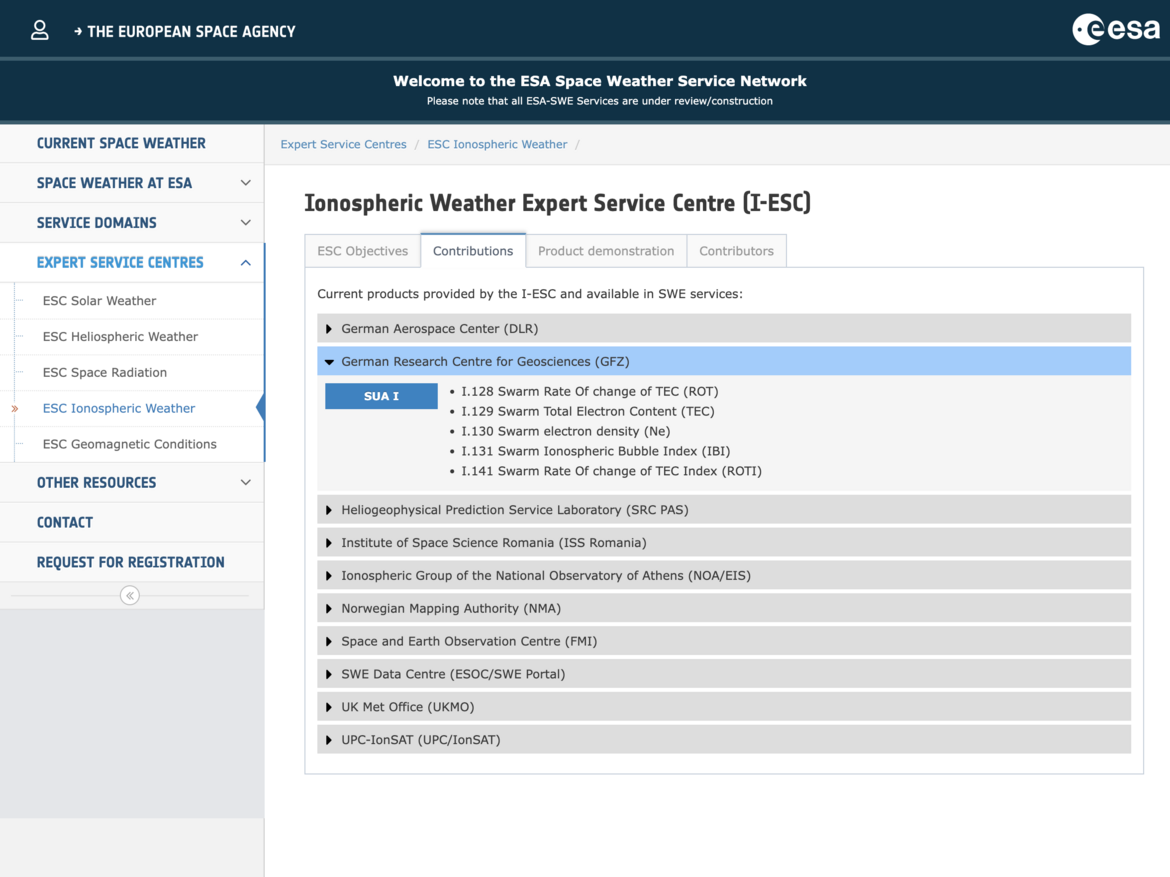This screenshot has width=1170, height=877.
Task: Expand German Aerospace Center (DLR) section
Action: point(724,328)
